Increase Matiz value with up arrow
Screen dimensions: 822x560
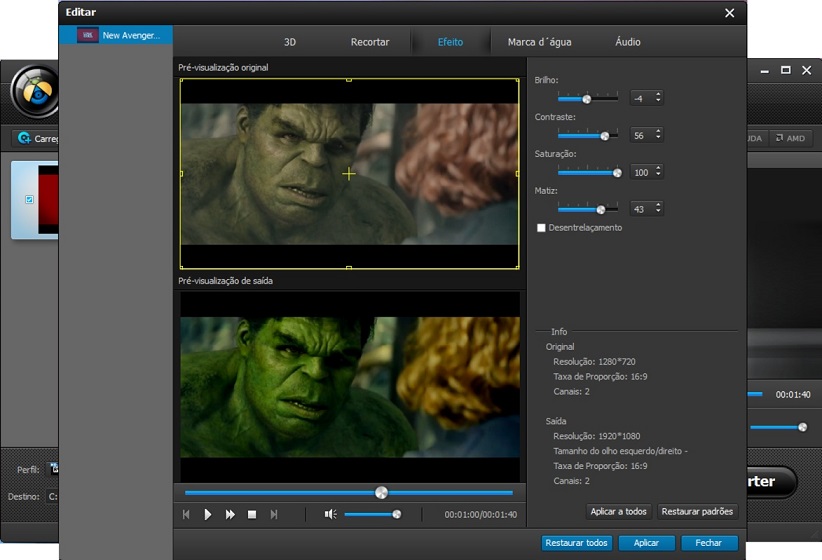pyautogui.click(x=658, y=204)
